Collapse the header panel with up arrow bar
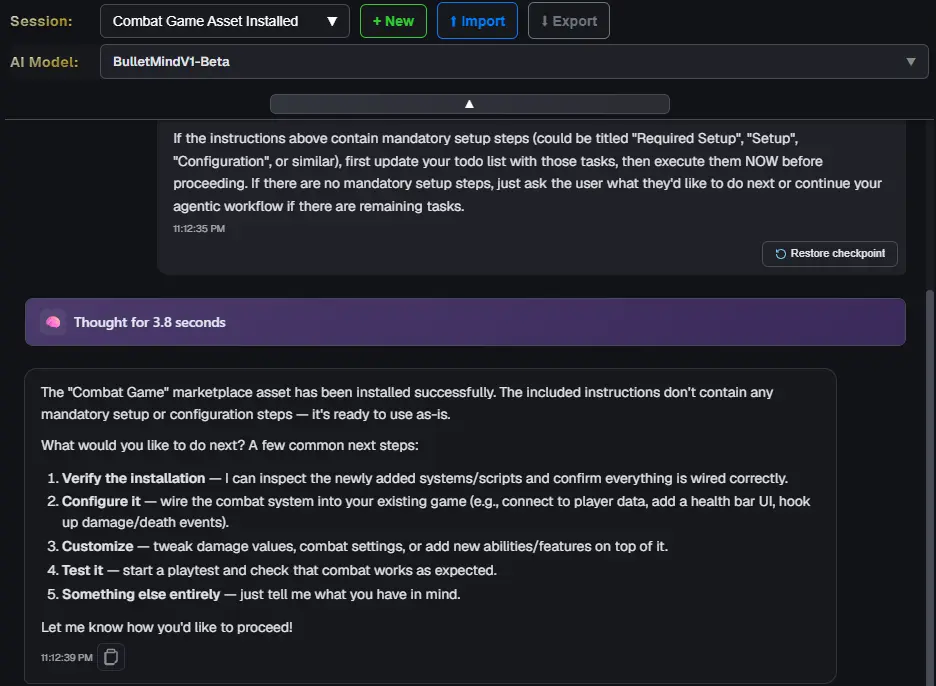The width and height of the screenshot is (936, 686). pyautogui.click(x=470, y=104)
